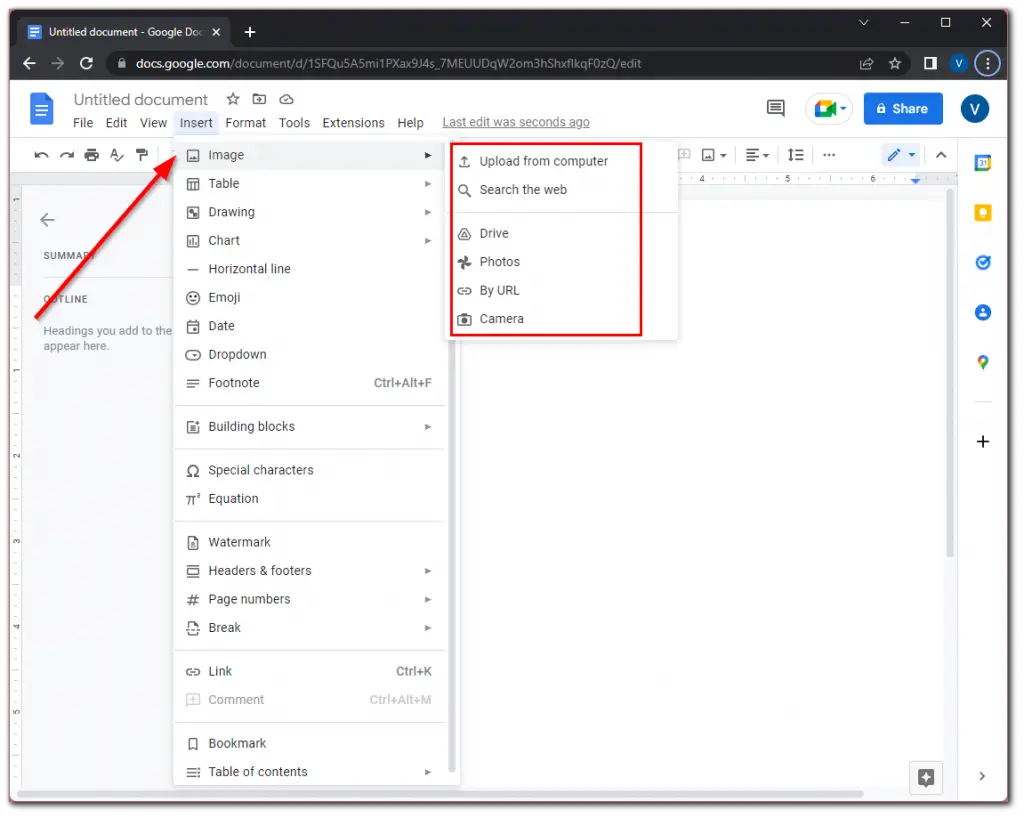Open version history via Last edit link
Screen dimensions: 1024x818
[515, 122]
